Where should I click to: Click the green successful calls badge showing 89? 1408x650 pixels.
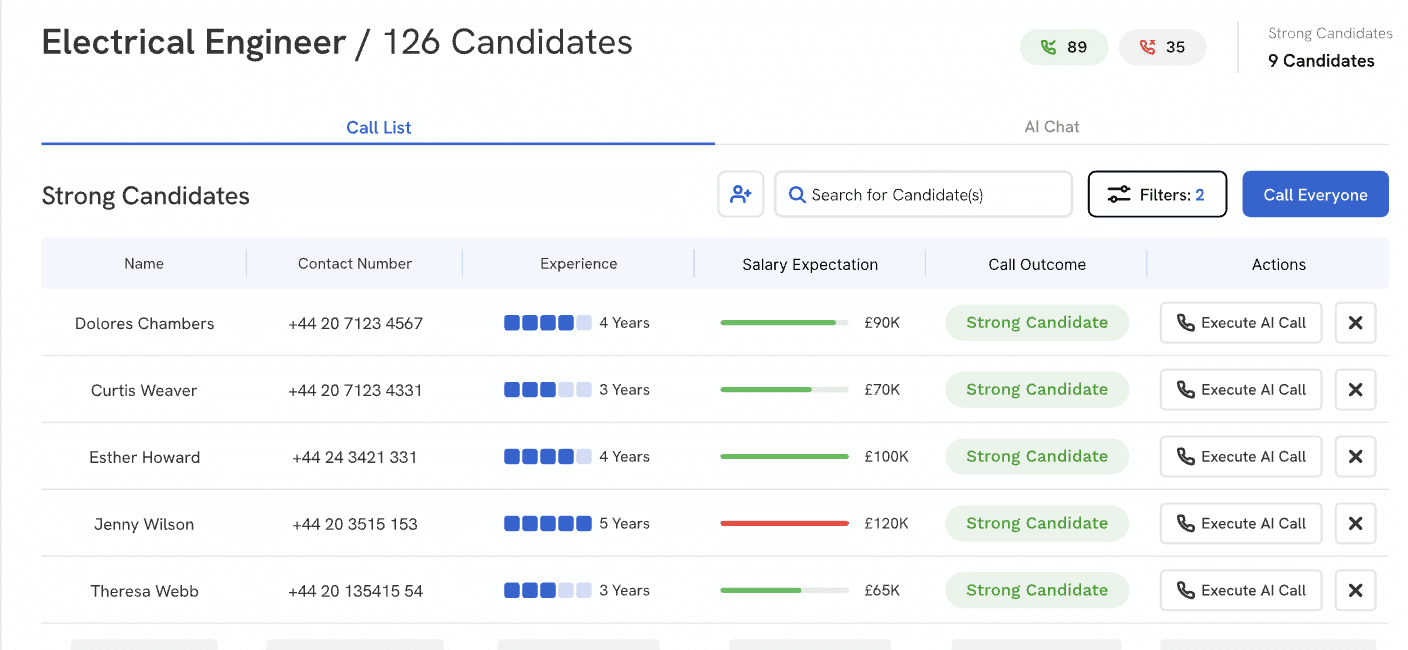1064,47
